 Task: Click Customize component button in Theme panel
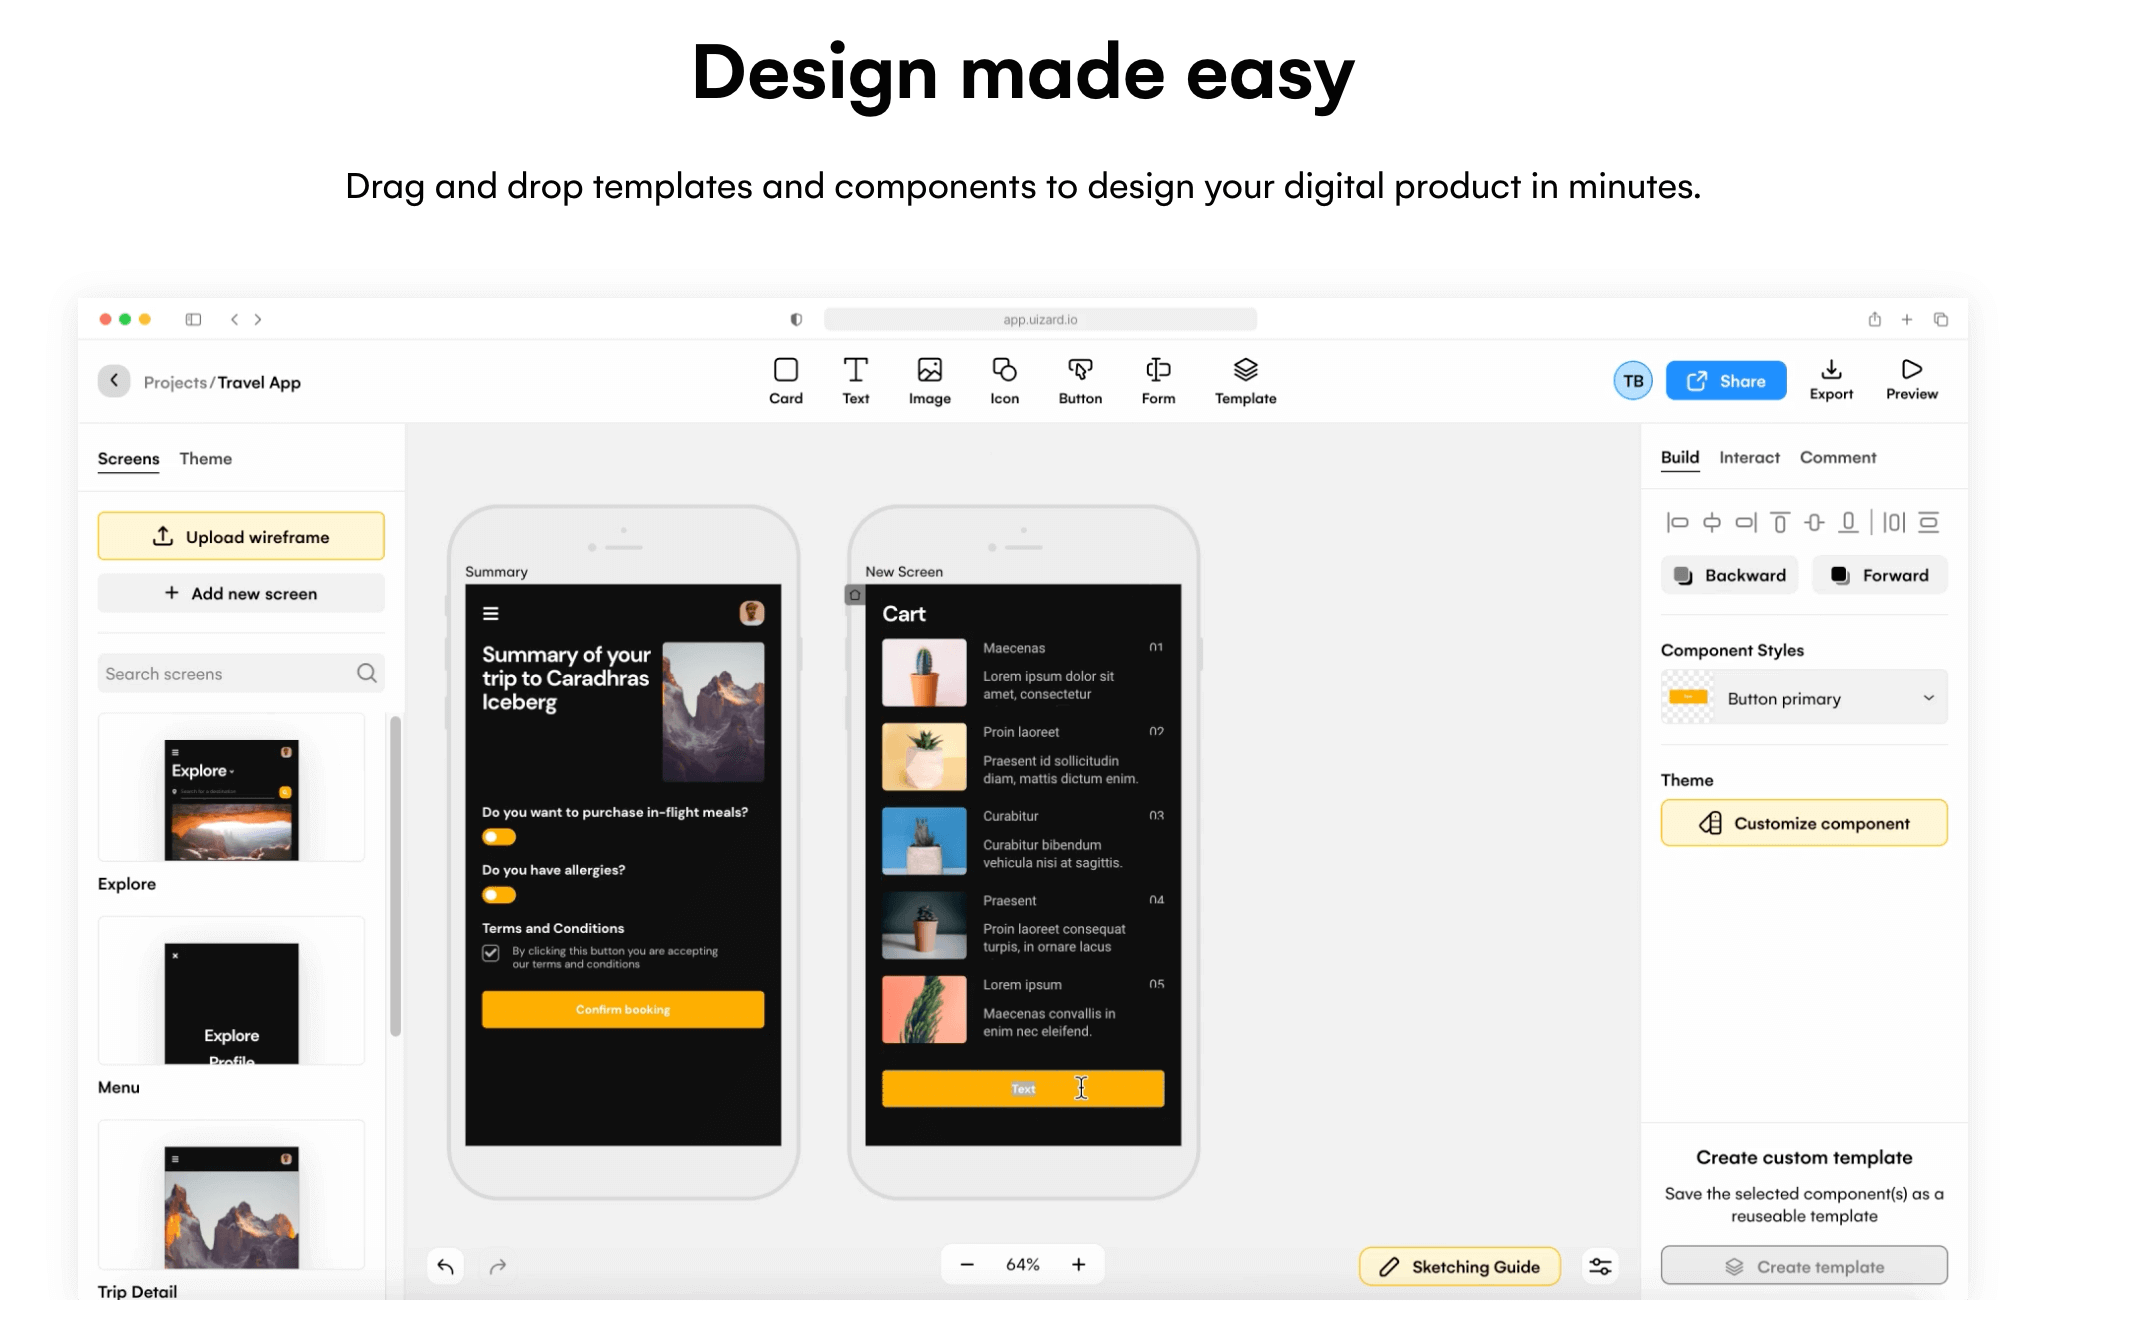[1803, 822]
